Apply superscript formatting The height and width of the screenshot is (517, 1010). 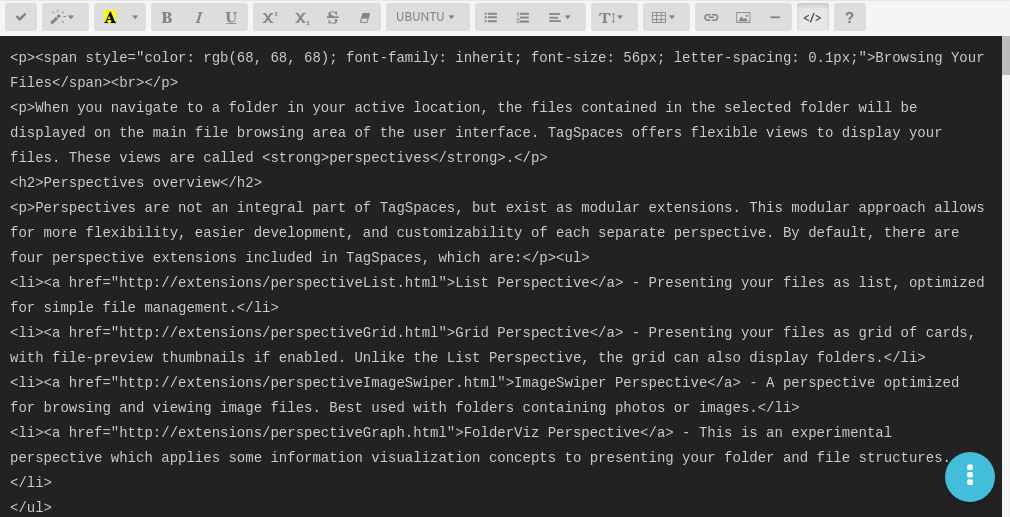click(270, 17)
